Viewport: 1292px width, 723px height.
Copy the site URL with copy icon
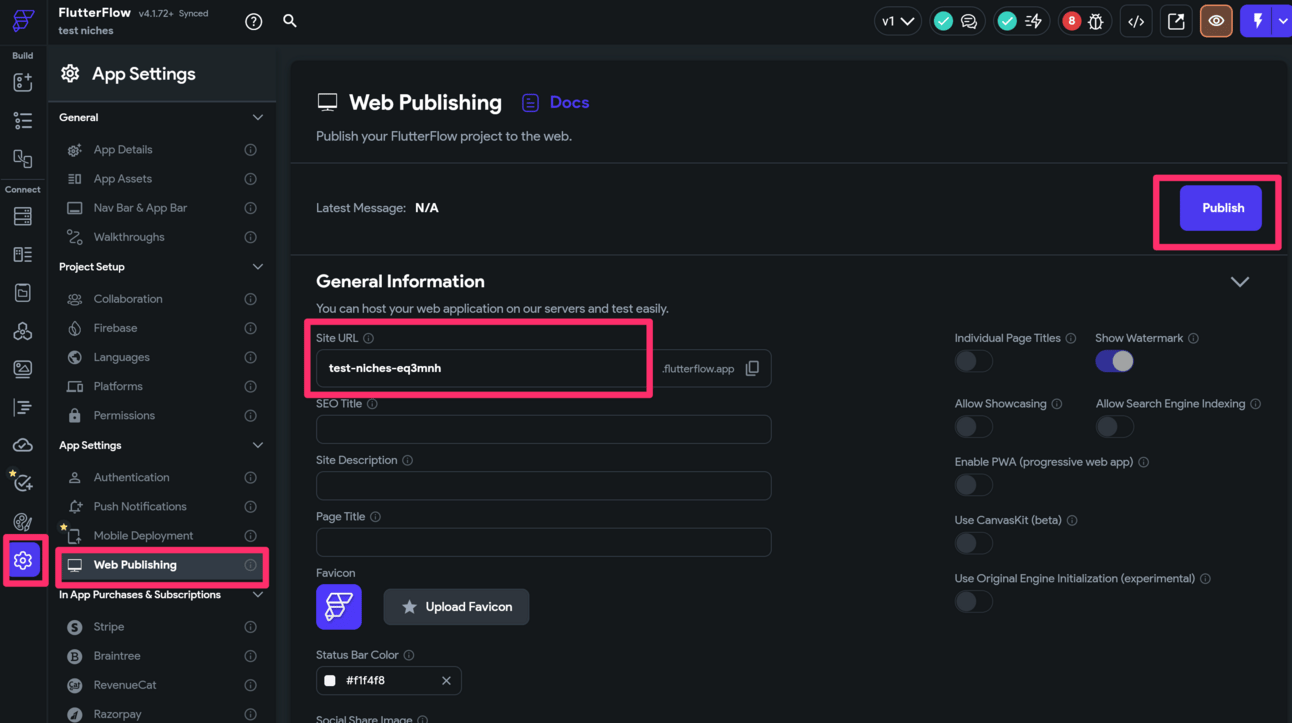coord(753,368)
